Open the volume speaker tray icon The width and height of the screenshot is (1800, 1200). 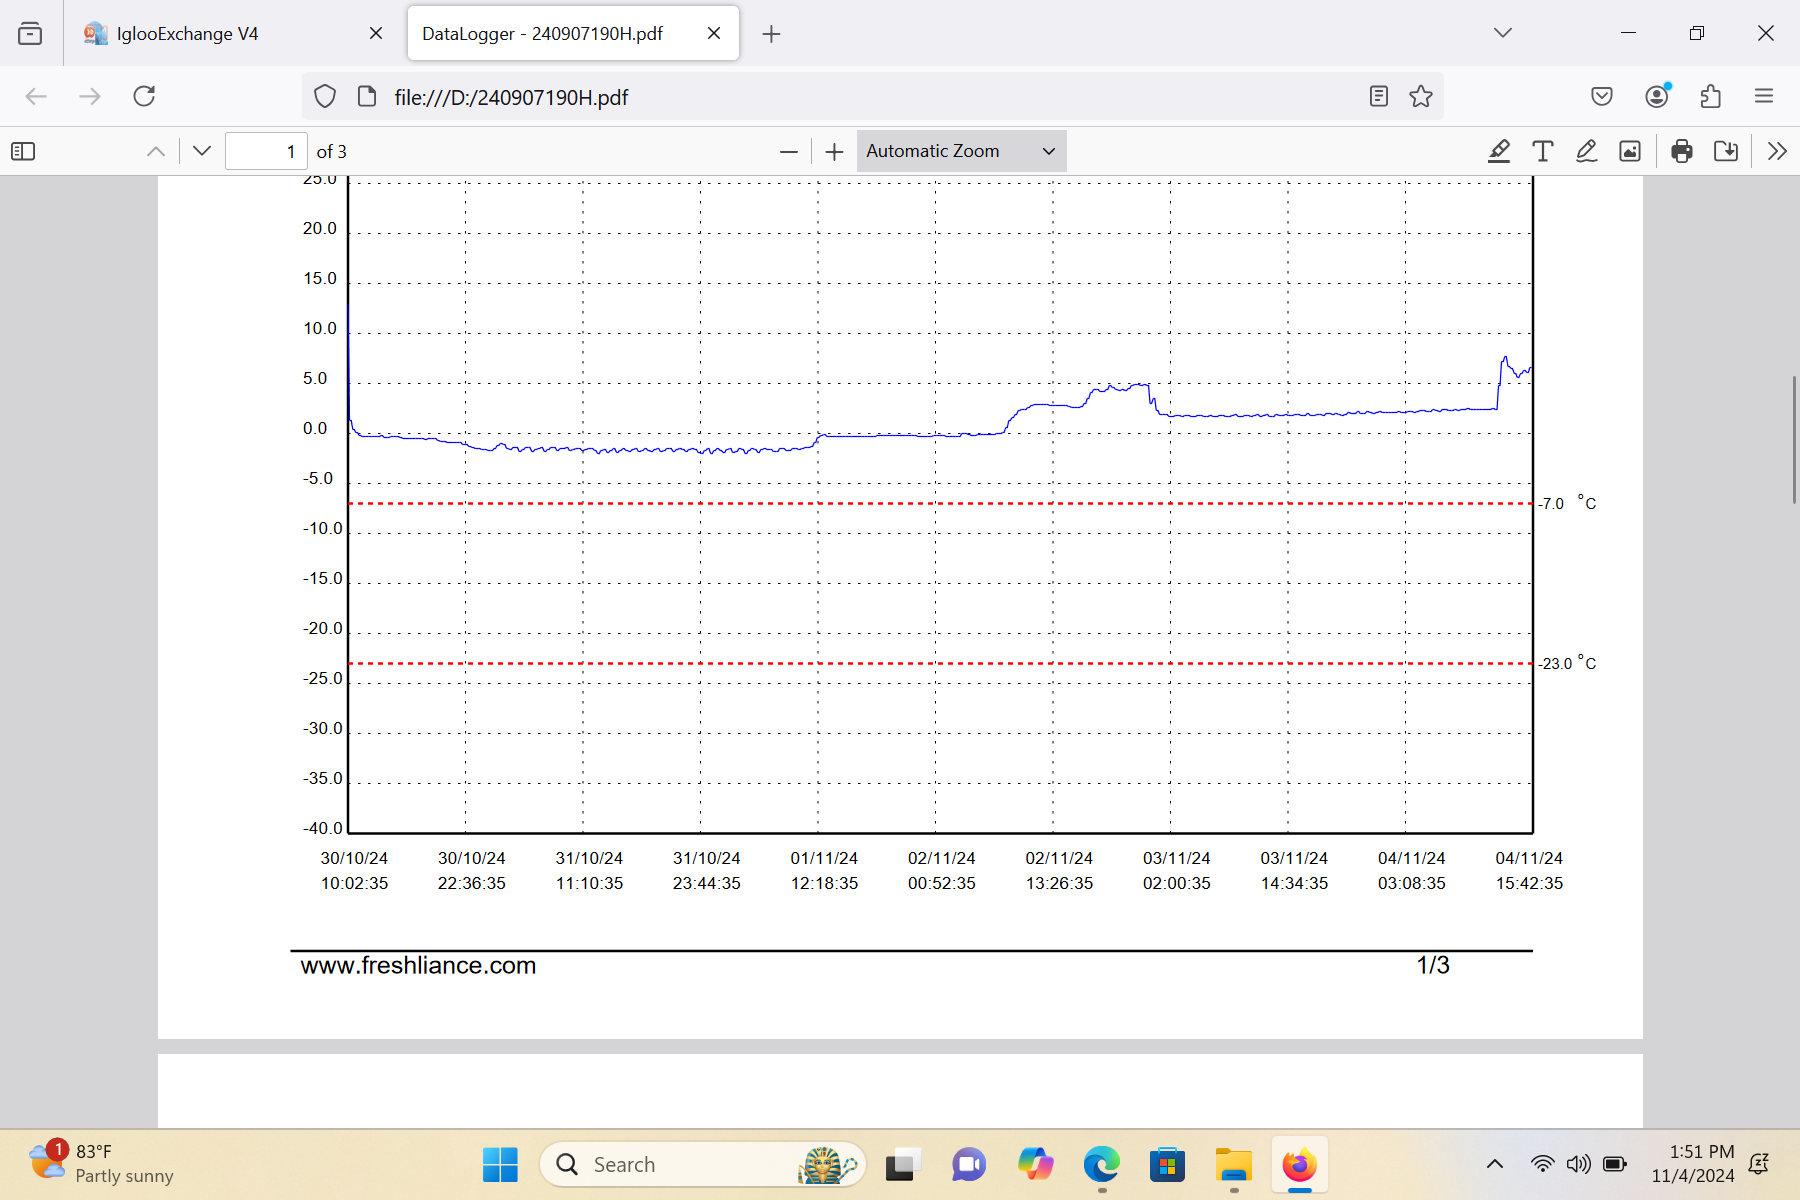point(1578,1164)
